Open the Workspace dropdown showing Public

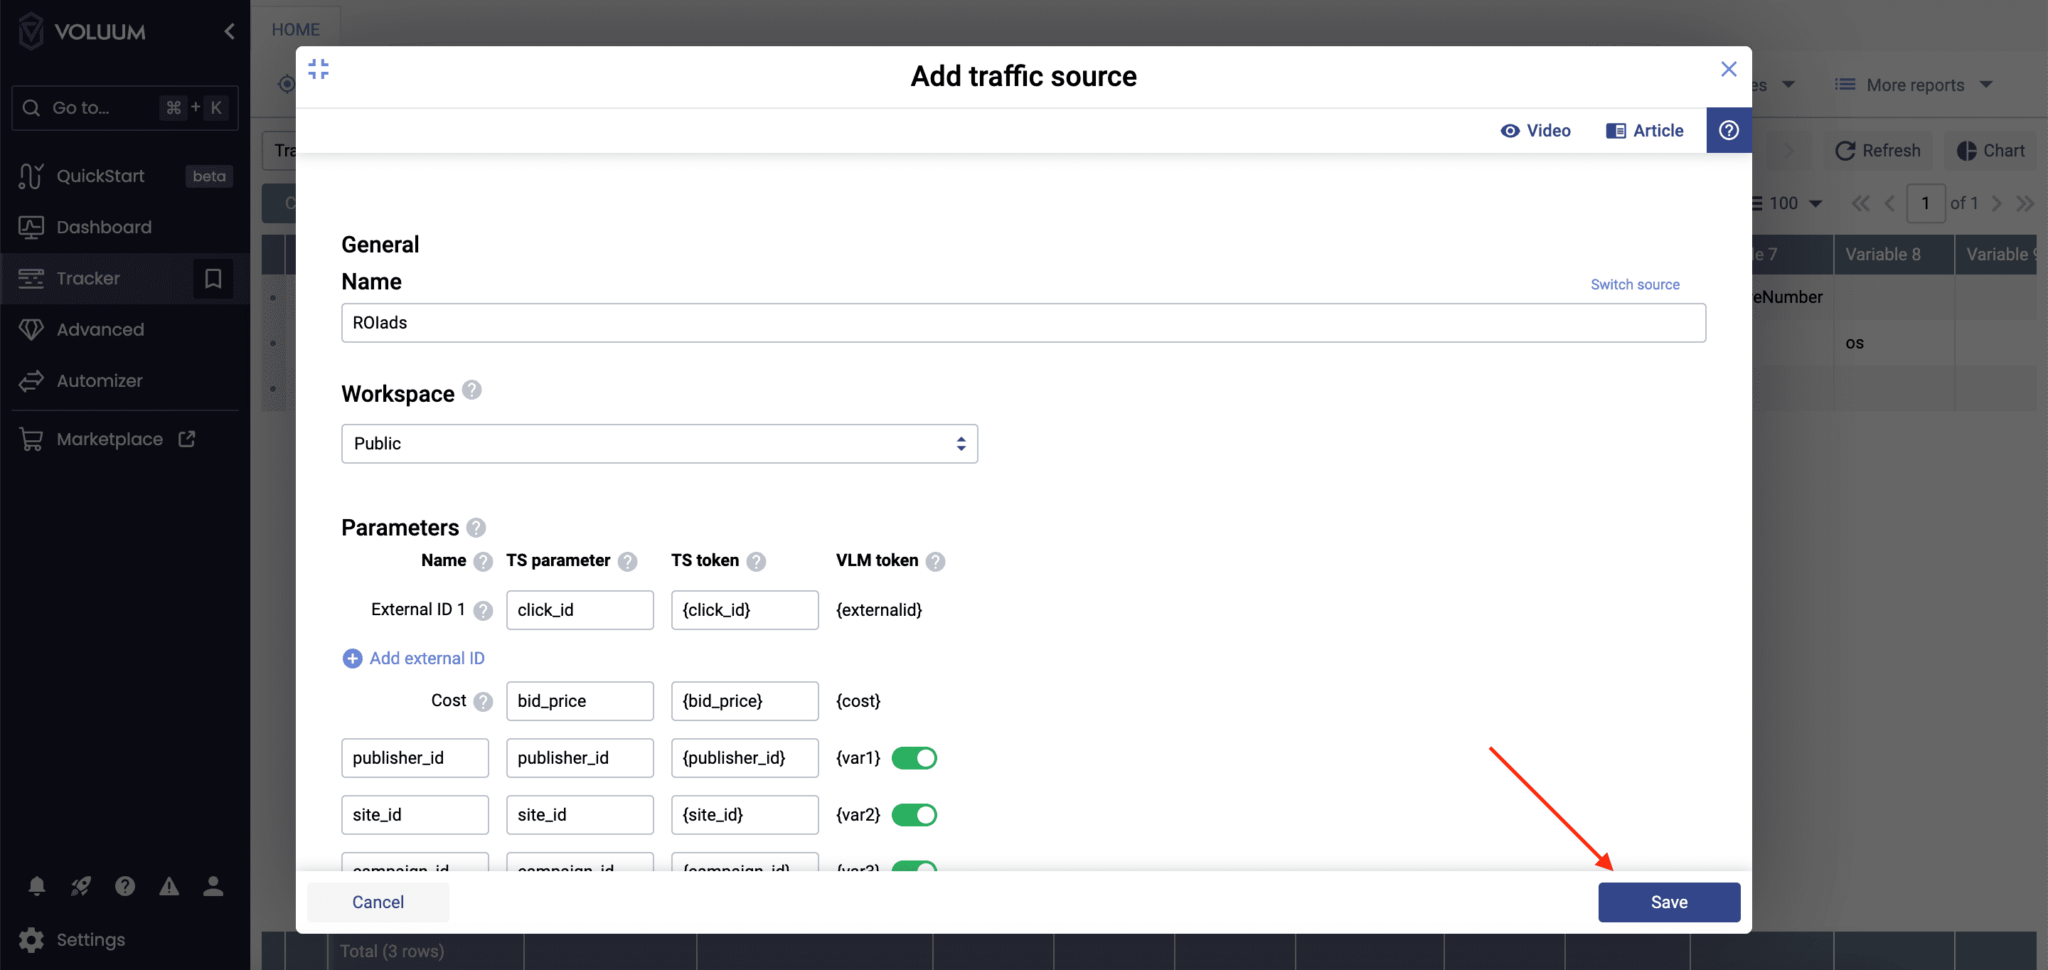coord(659,443)
